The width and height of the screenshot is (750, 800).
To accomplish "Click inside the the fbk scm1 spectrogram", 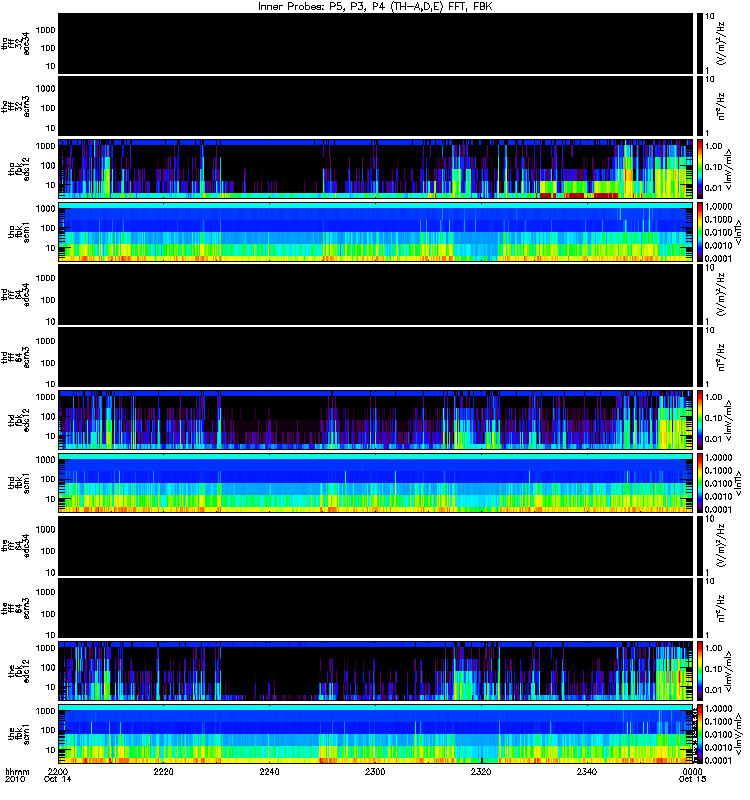I will tap(376, 734).
